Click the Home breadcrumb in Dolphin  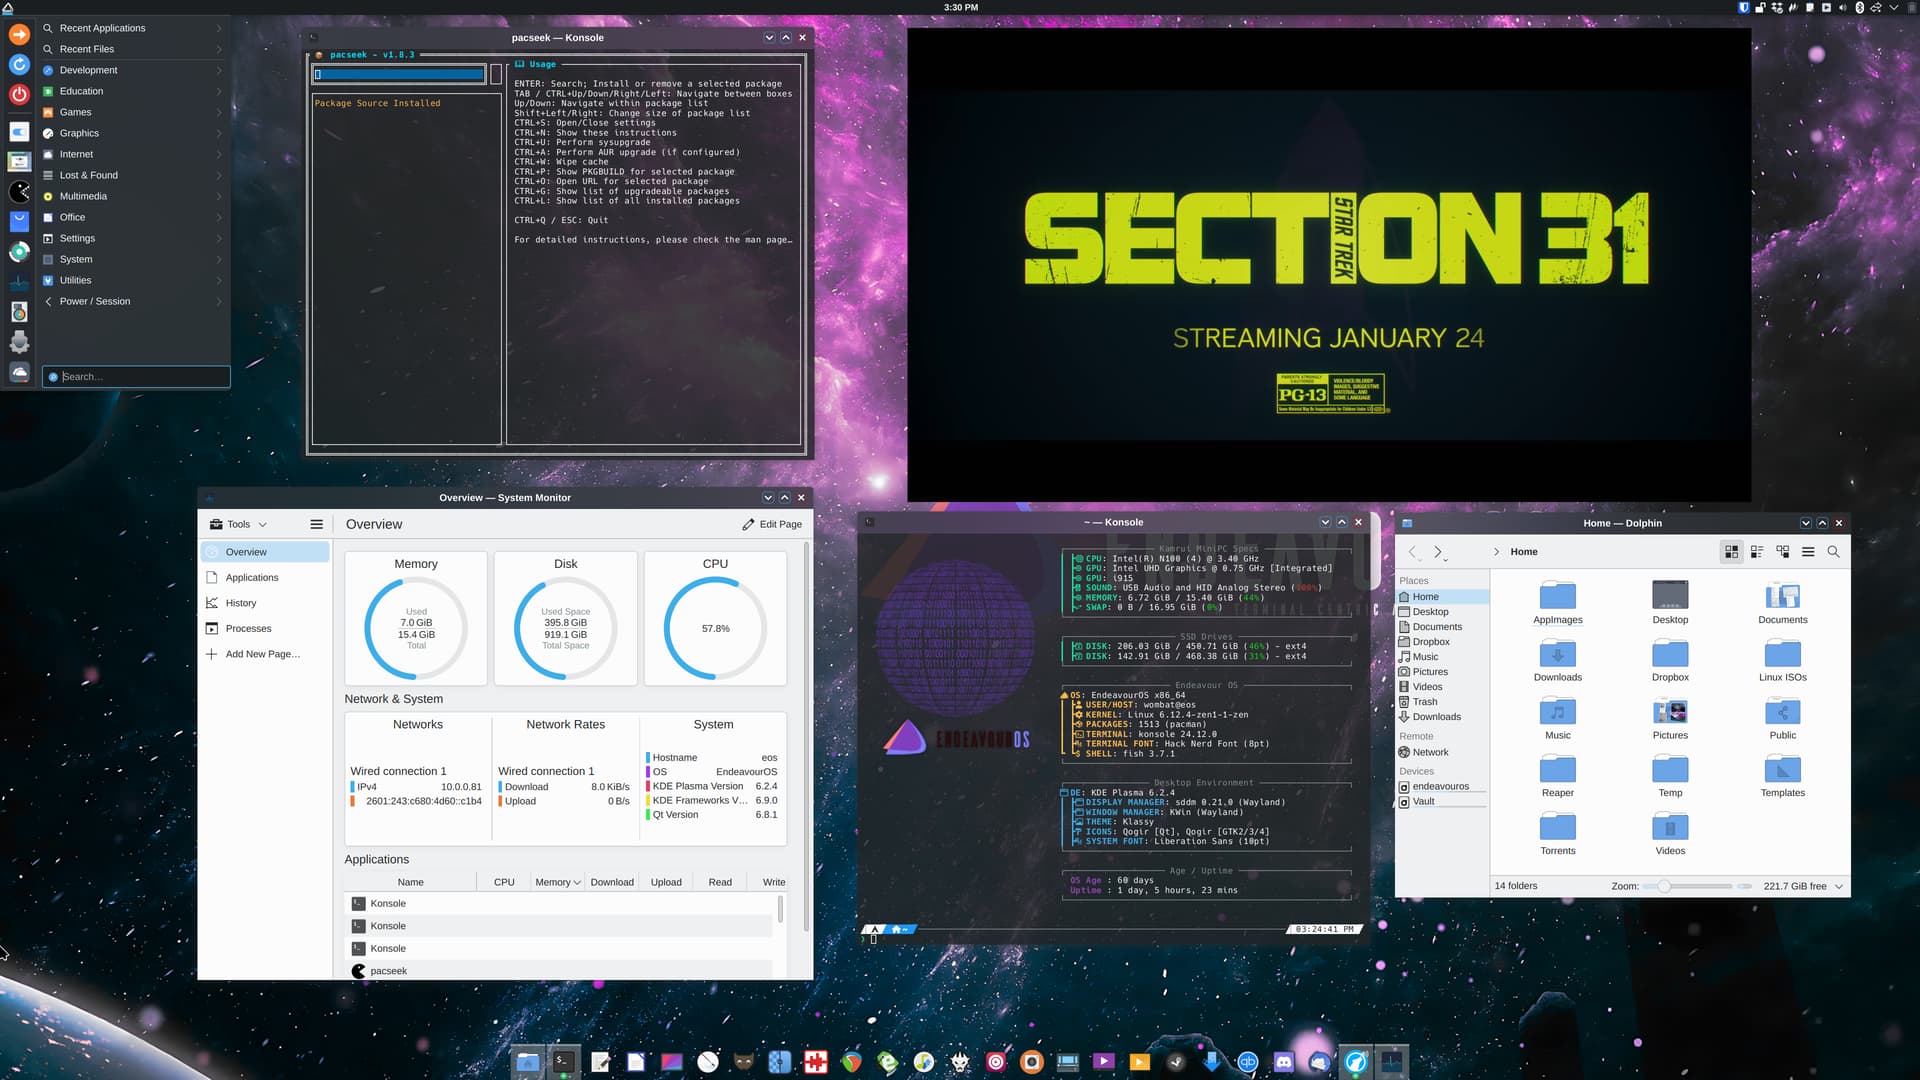1524,552
